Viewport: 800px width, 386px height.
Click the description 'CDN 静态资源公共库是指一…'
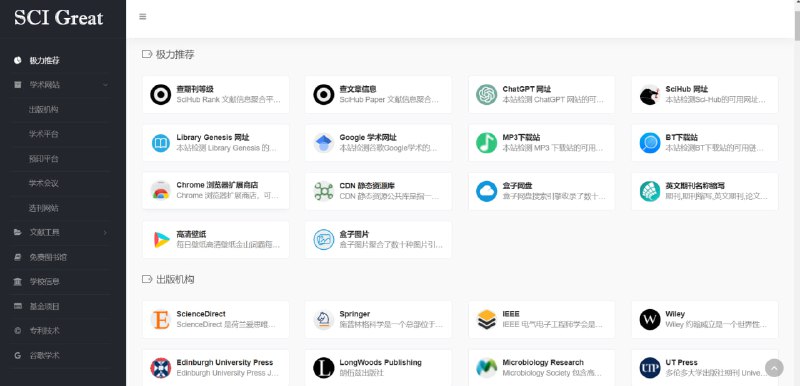pyautogui.click(x=389, y=197)
